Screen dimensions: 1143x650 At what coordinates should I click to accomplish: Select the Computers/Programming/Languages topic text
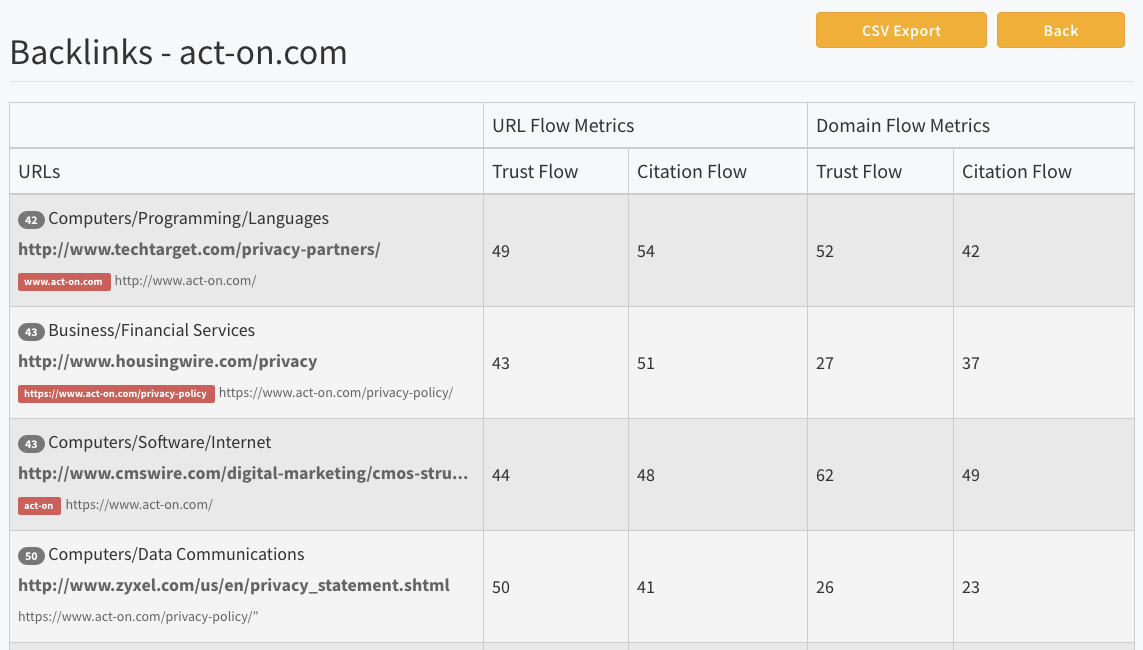pos(188,219)
